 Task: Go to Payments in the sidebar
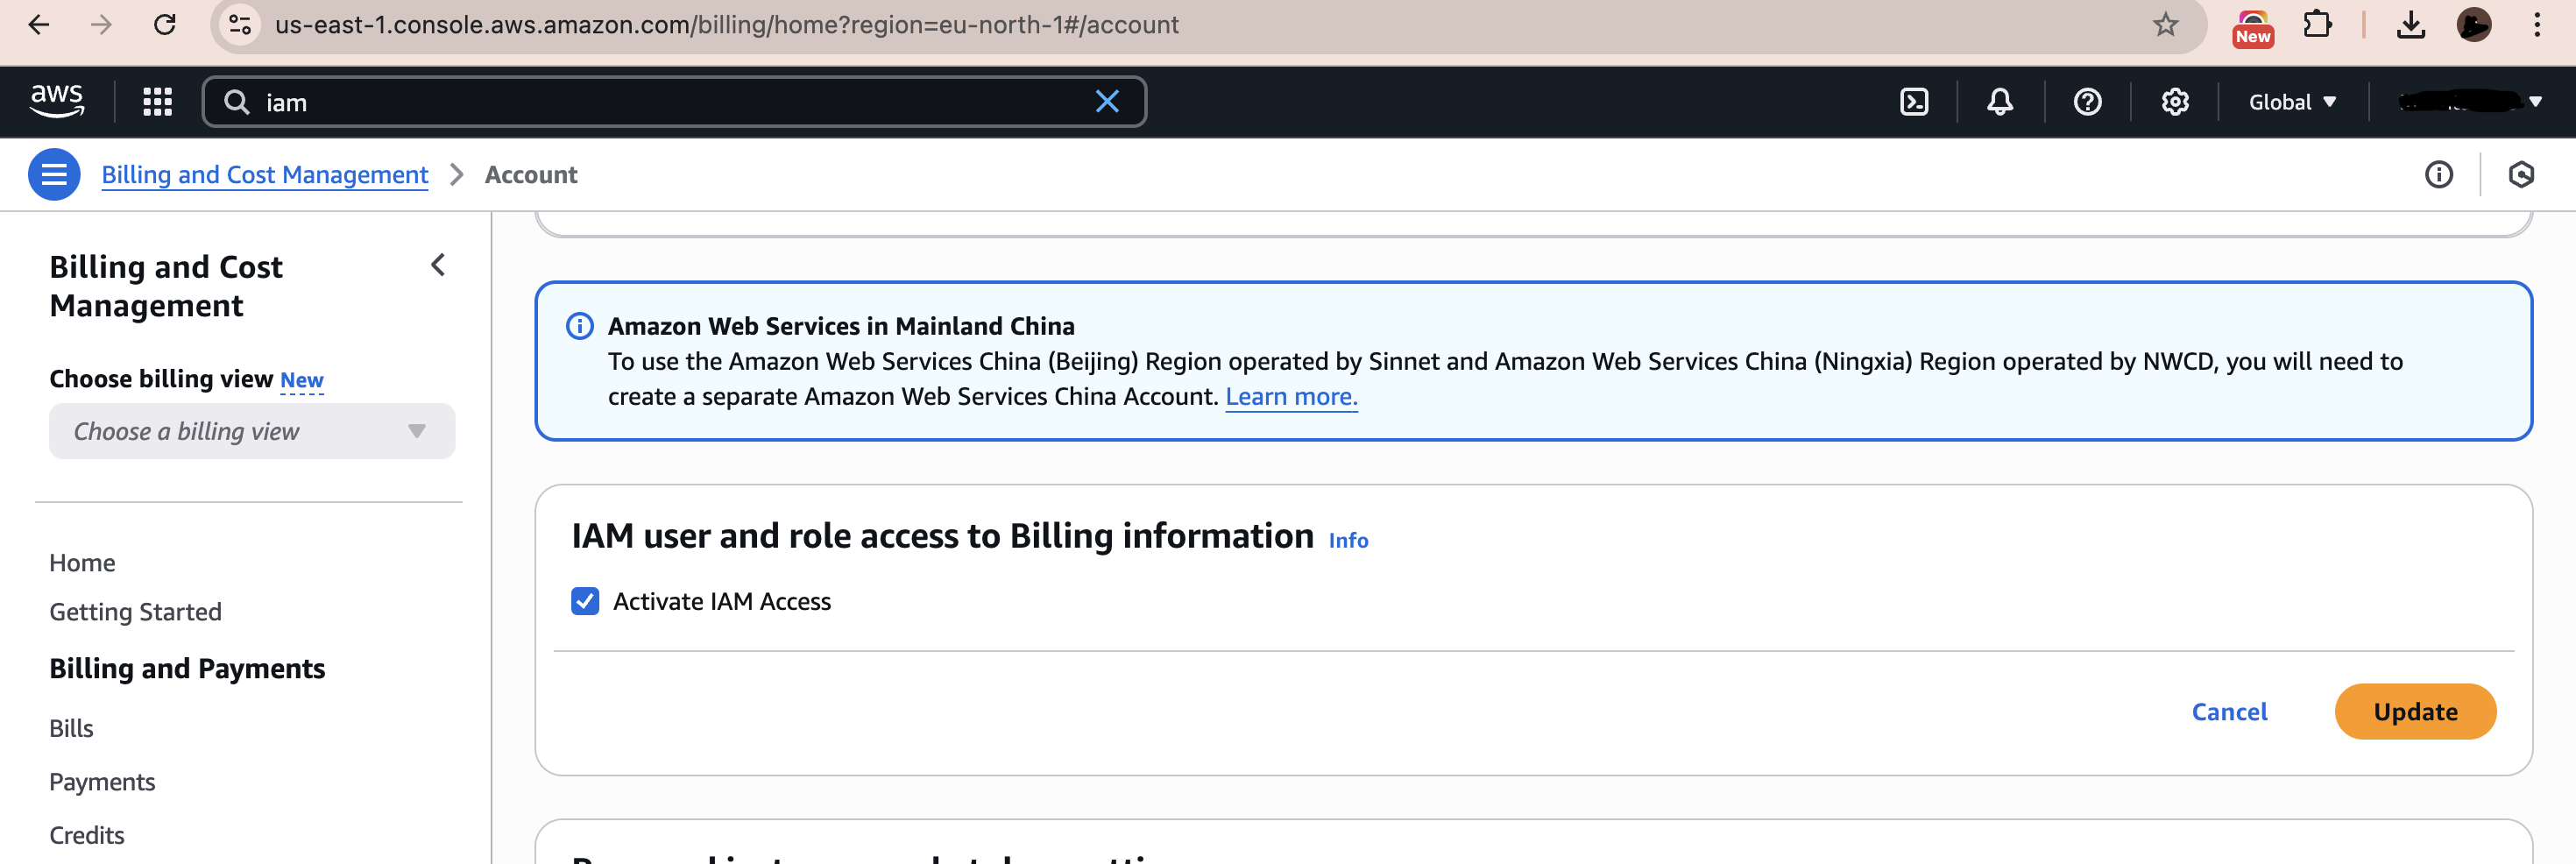tap(102, 781)
